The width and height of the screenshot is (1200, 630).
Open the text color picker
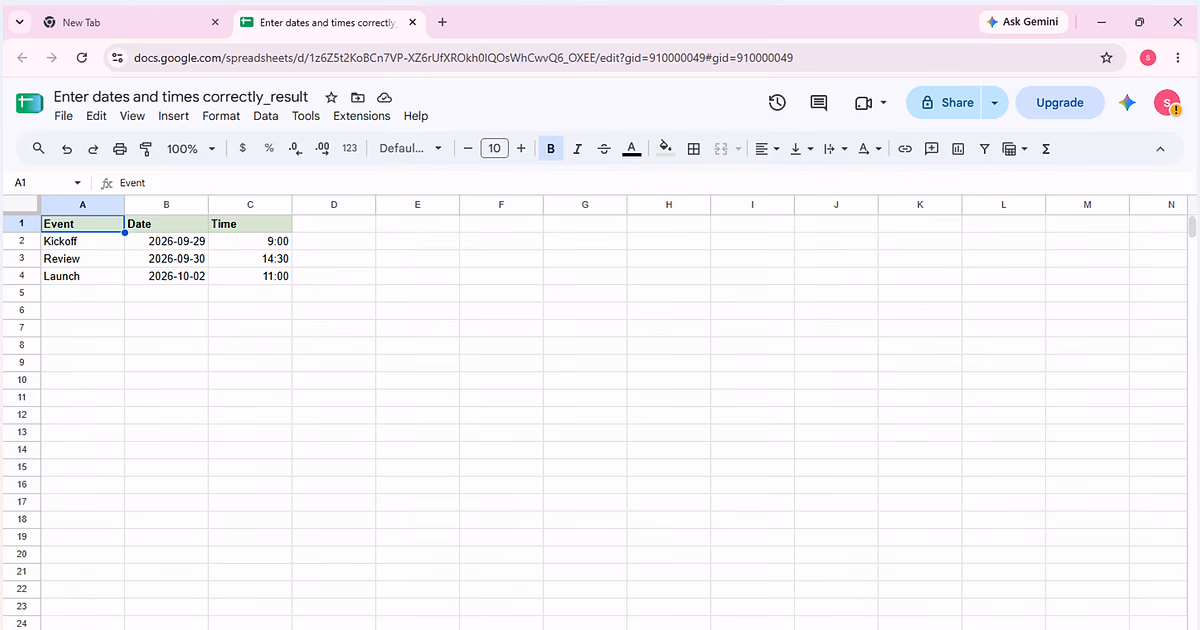631,148
